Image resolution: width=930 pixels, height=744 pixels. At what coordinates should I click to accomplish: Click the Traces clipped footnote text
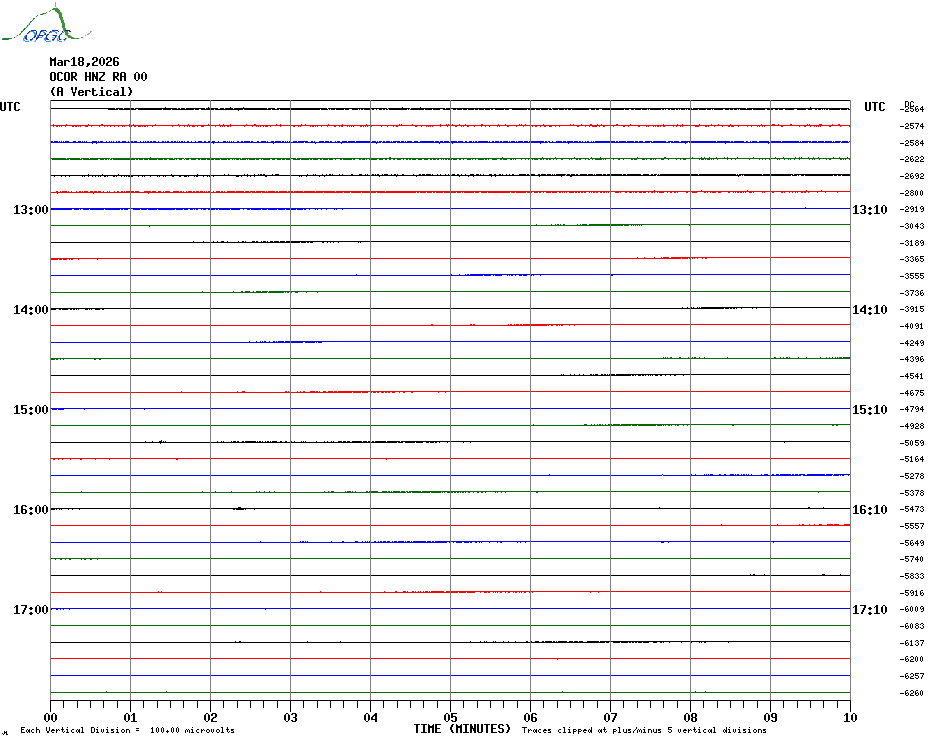click(x=643, y=731)
